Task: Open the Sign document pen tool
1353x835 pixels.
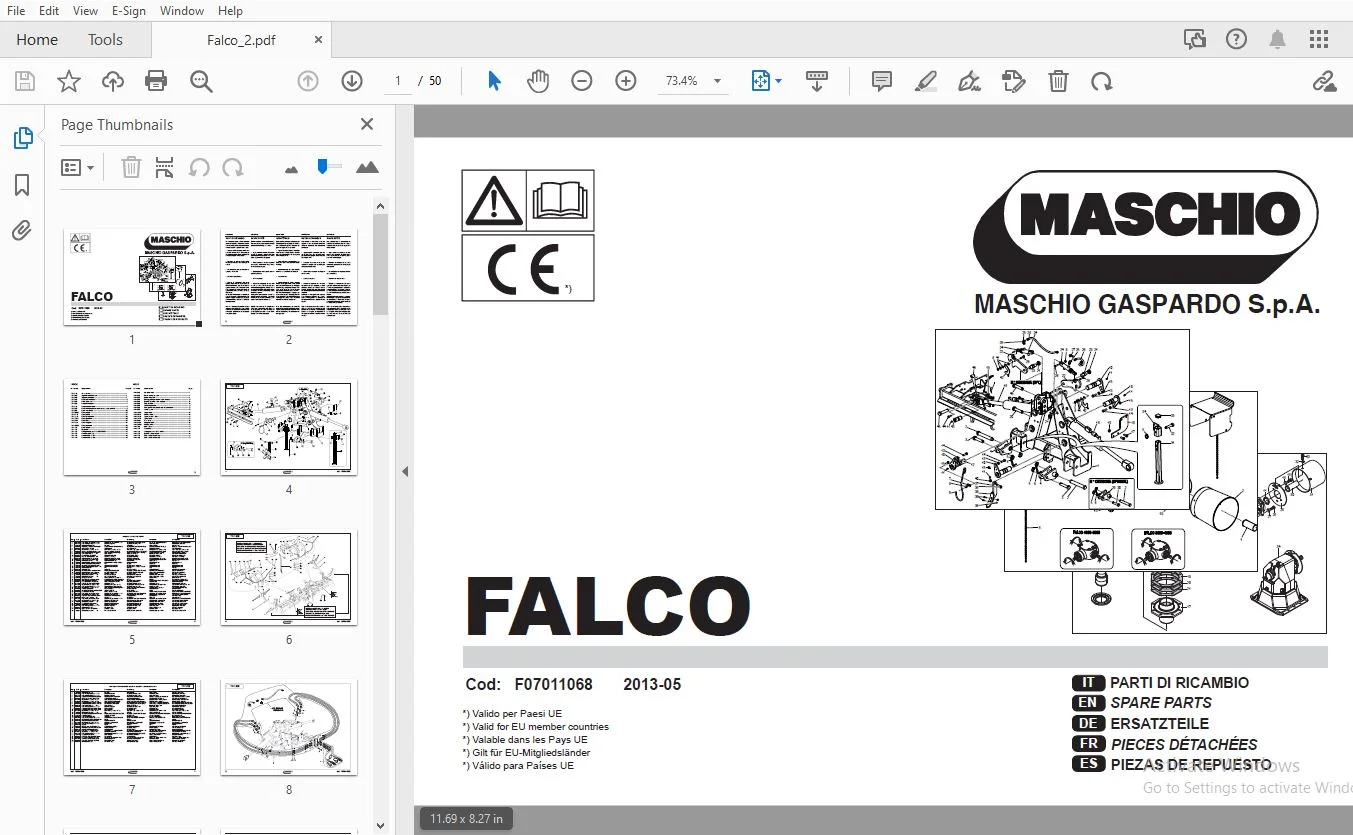Action: tap(969, 81)
